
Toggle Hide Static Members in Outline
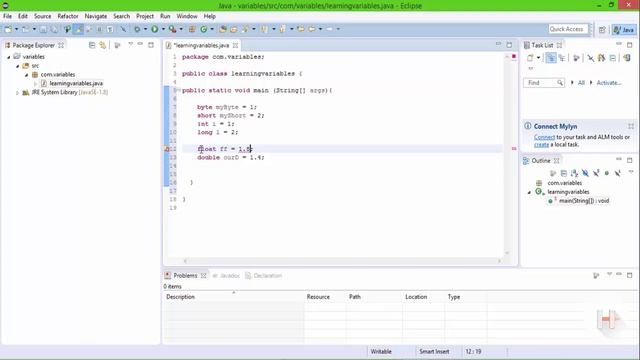(x=596, y=173)
